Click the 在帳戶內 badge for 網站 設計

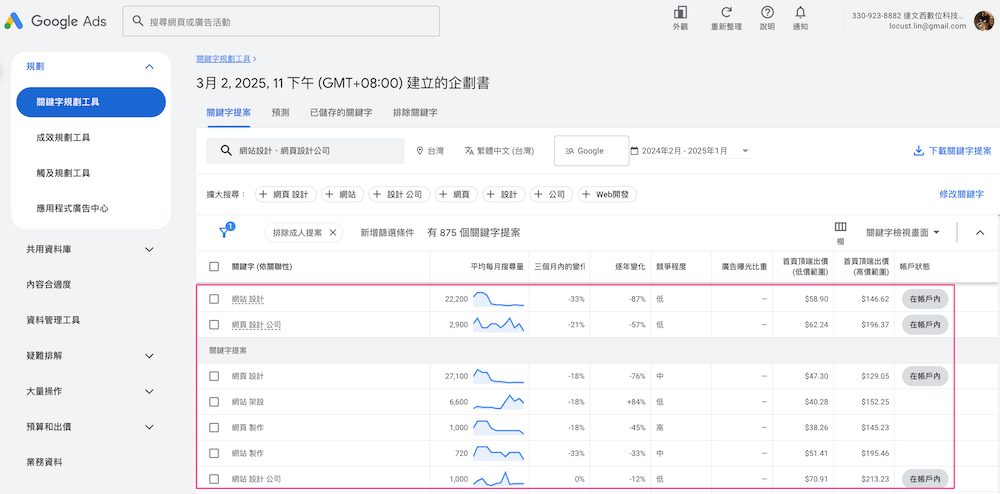click(x=925, y=299)
